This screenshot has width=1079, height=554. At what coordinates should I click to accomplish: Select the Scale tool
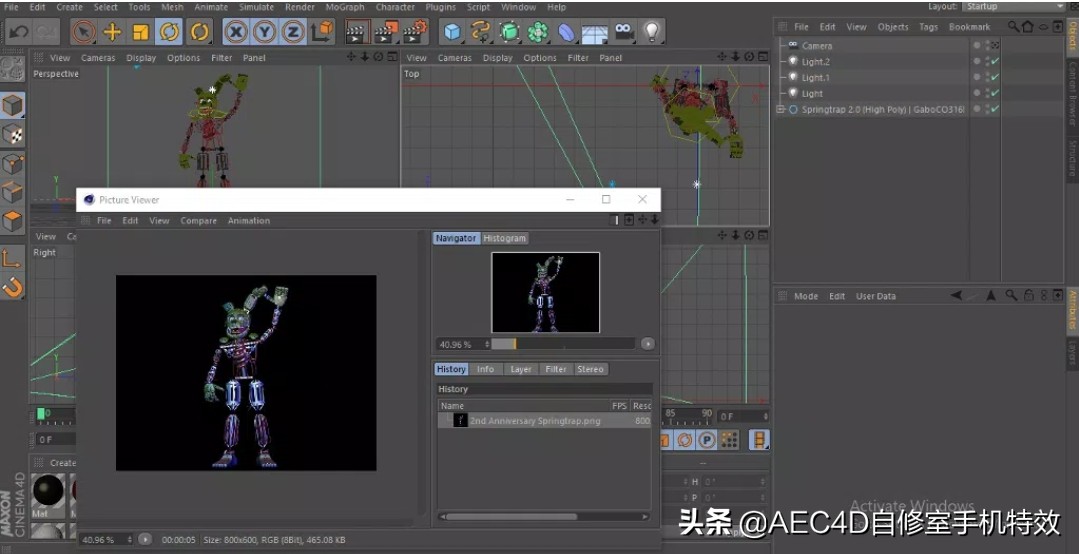click(x=141, y=32)
